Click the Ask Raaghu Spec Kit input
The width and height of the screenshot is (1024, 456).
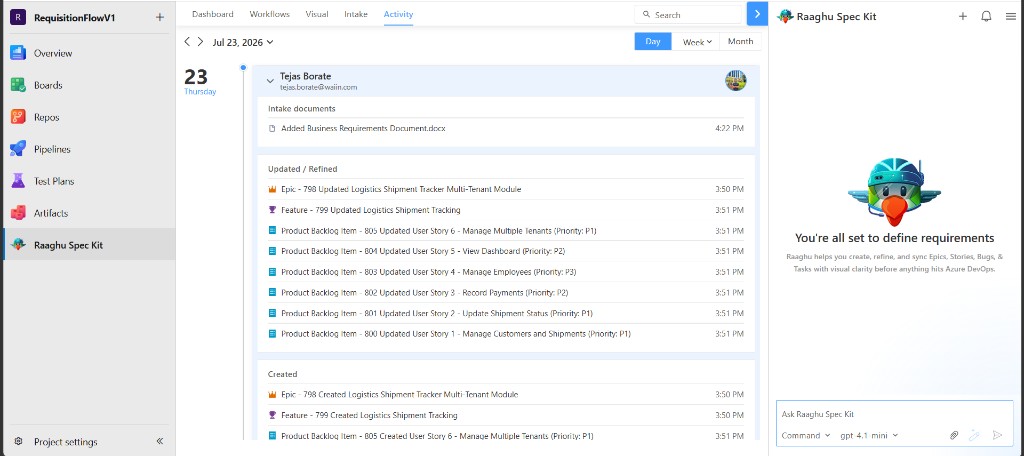click(x=895, y=414)
